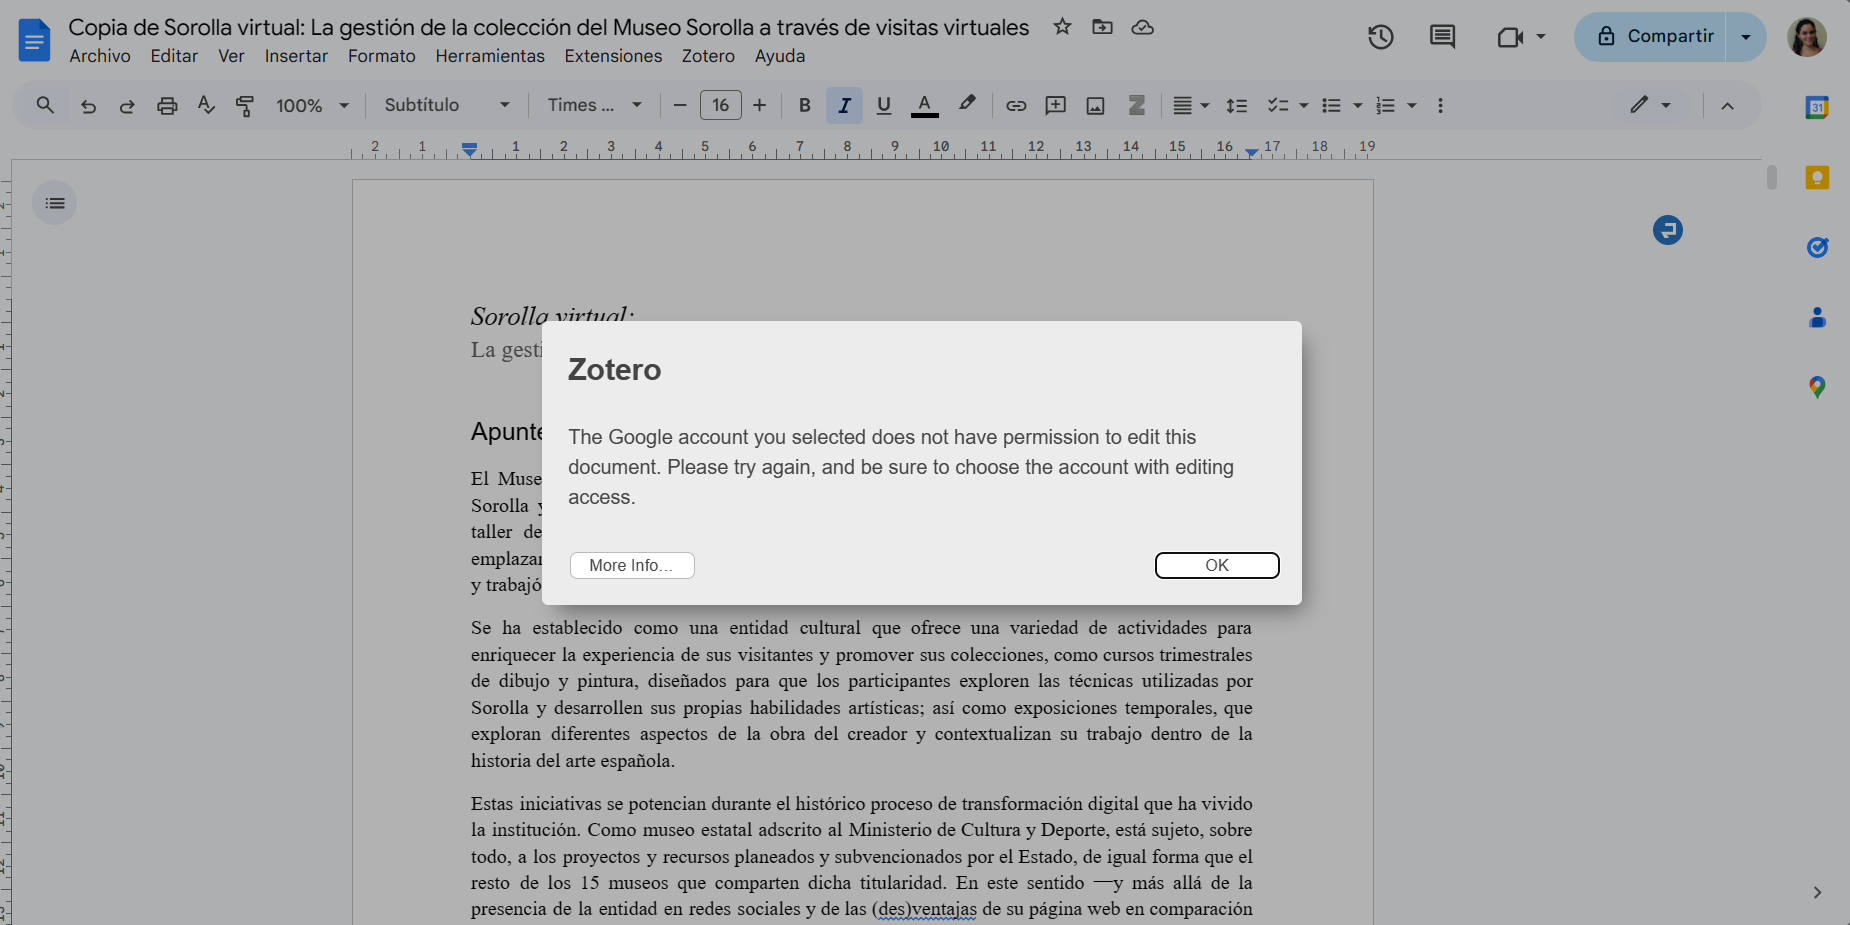Insert a link
Screen dimensions: 1850x925
[x=1016, y=105]
